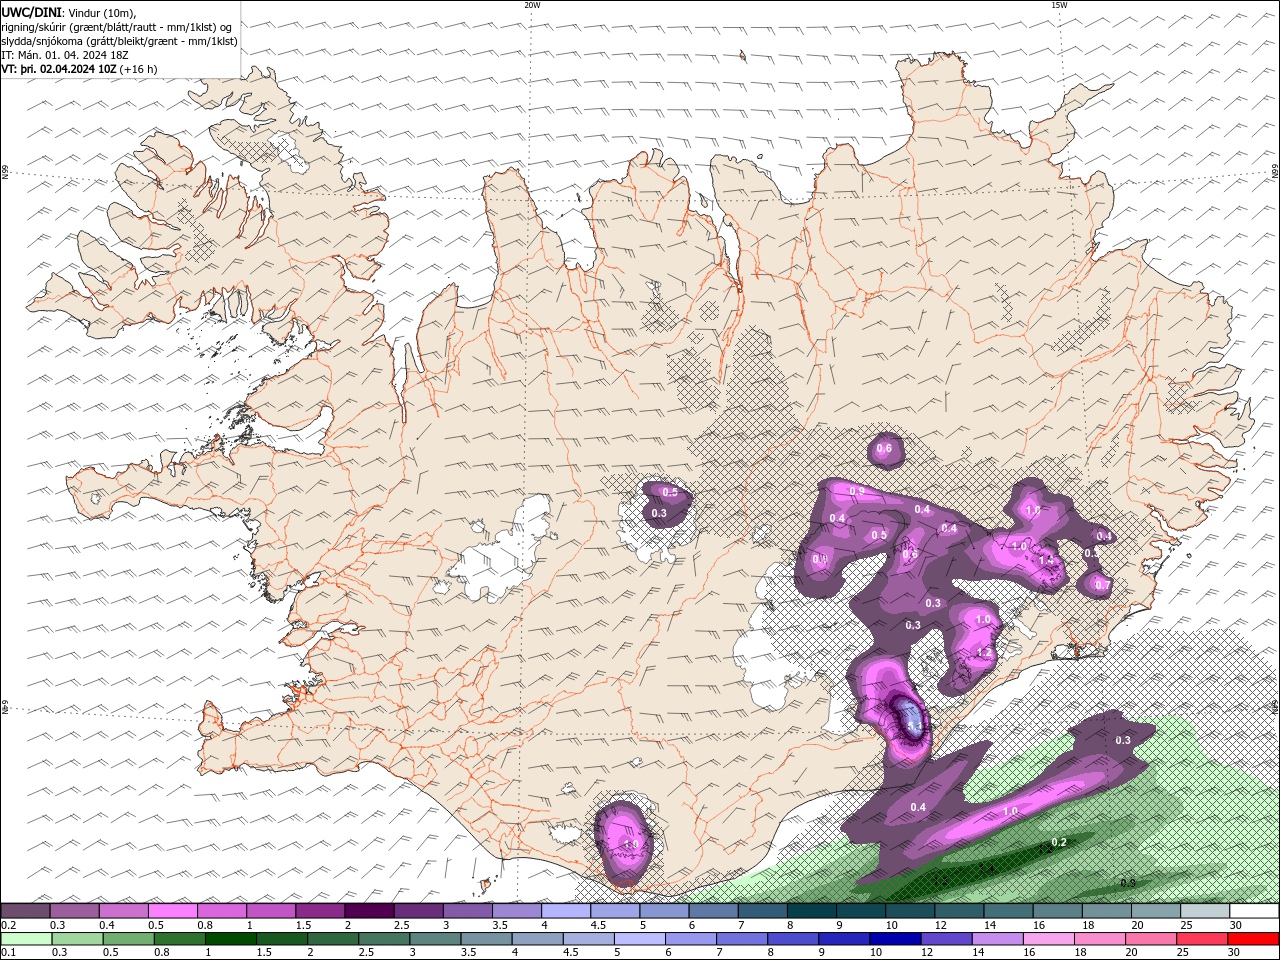1280x960 pixels.
Task: Click the violet lower legend swatch between 12 and 14
Action: (x=945, y=939)
